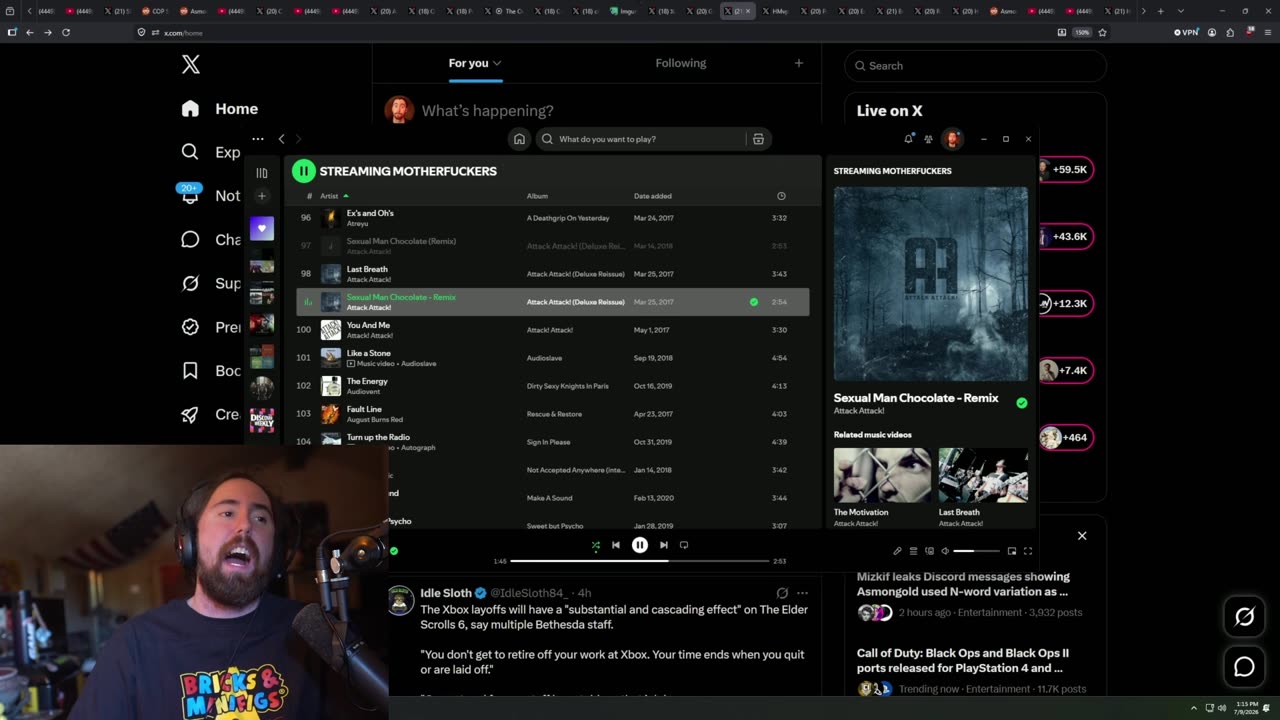Open Spotify miniplayer

[1012, 551]
